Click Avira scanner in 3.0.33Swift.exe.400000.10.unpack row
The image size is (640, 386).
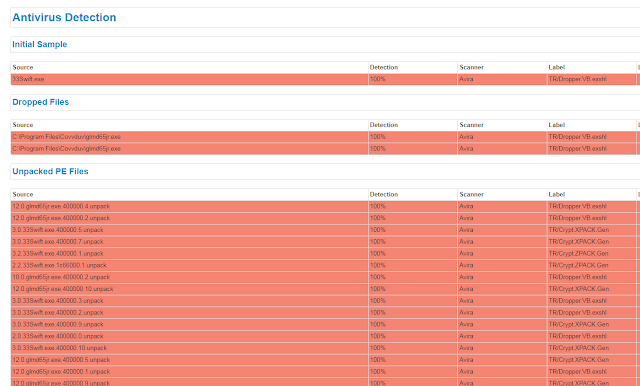[502, 348]
